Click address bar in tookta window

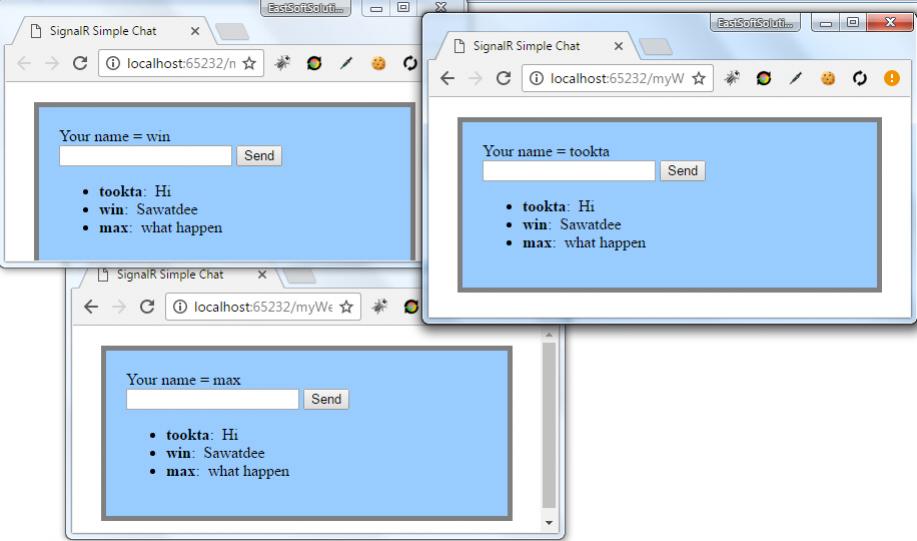[x=617, y=78]
